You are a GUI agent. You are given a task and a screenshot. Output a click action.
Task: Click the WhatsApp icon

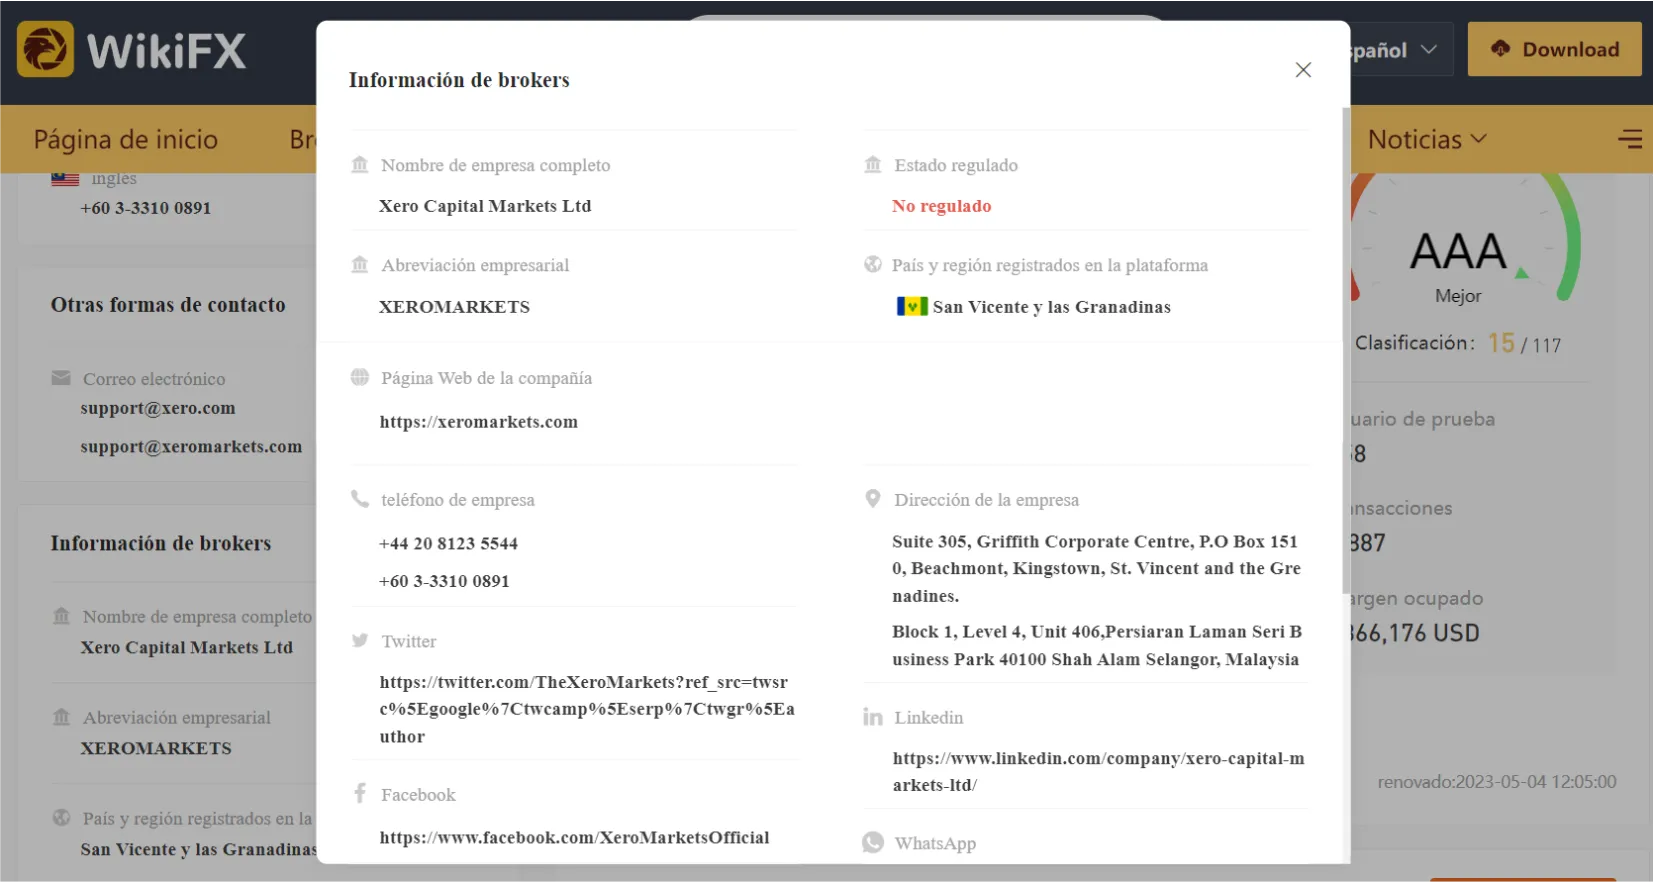873,842
